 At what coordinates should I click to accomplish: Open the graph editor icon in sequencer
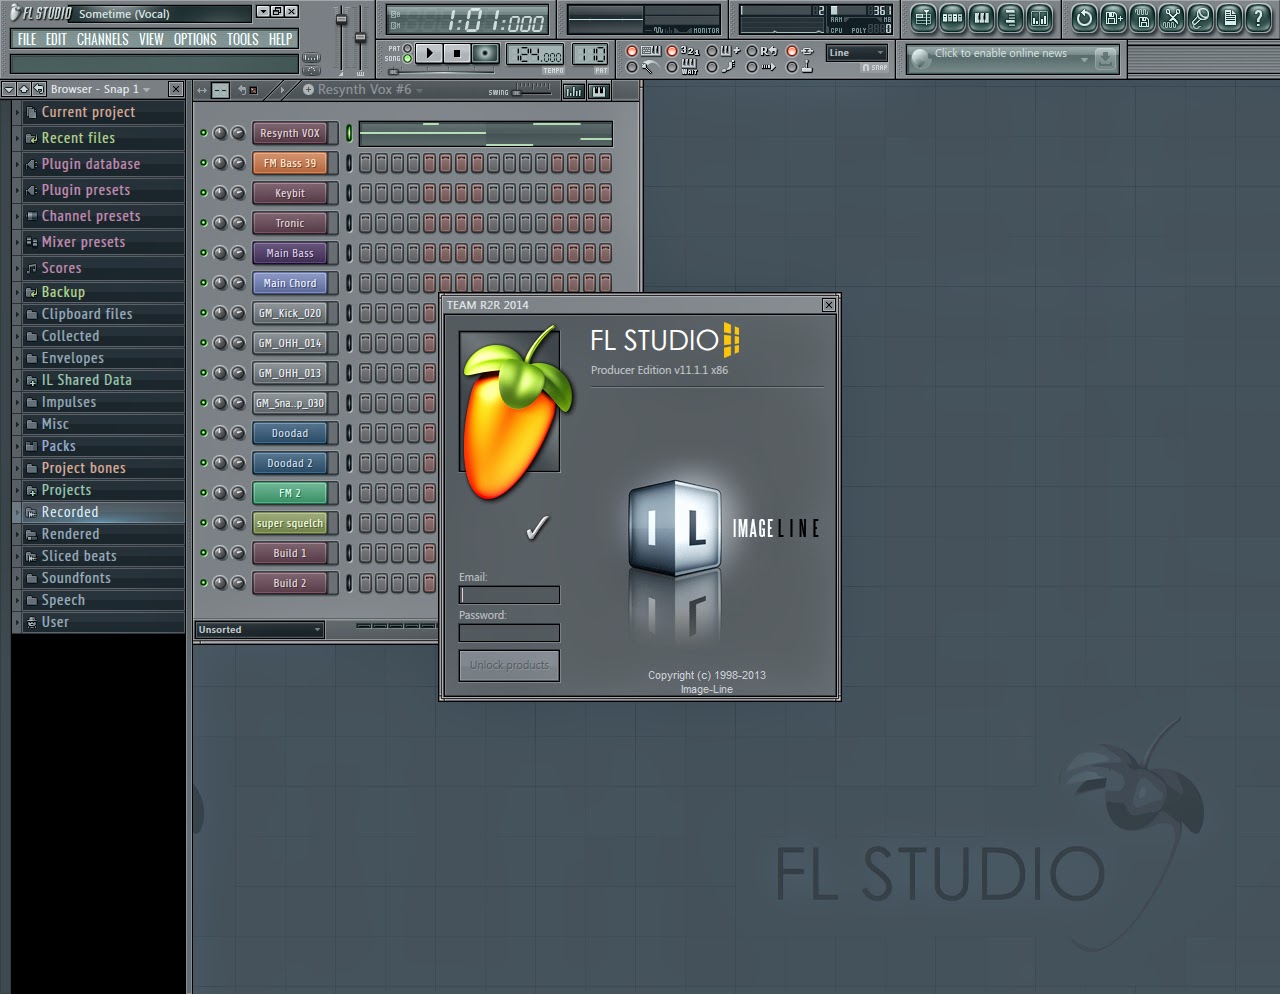(x=573, y=91)
